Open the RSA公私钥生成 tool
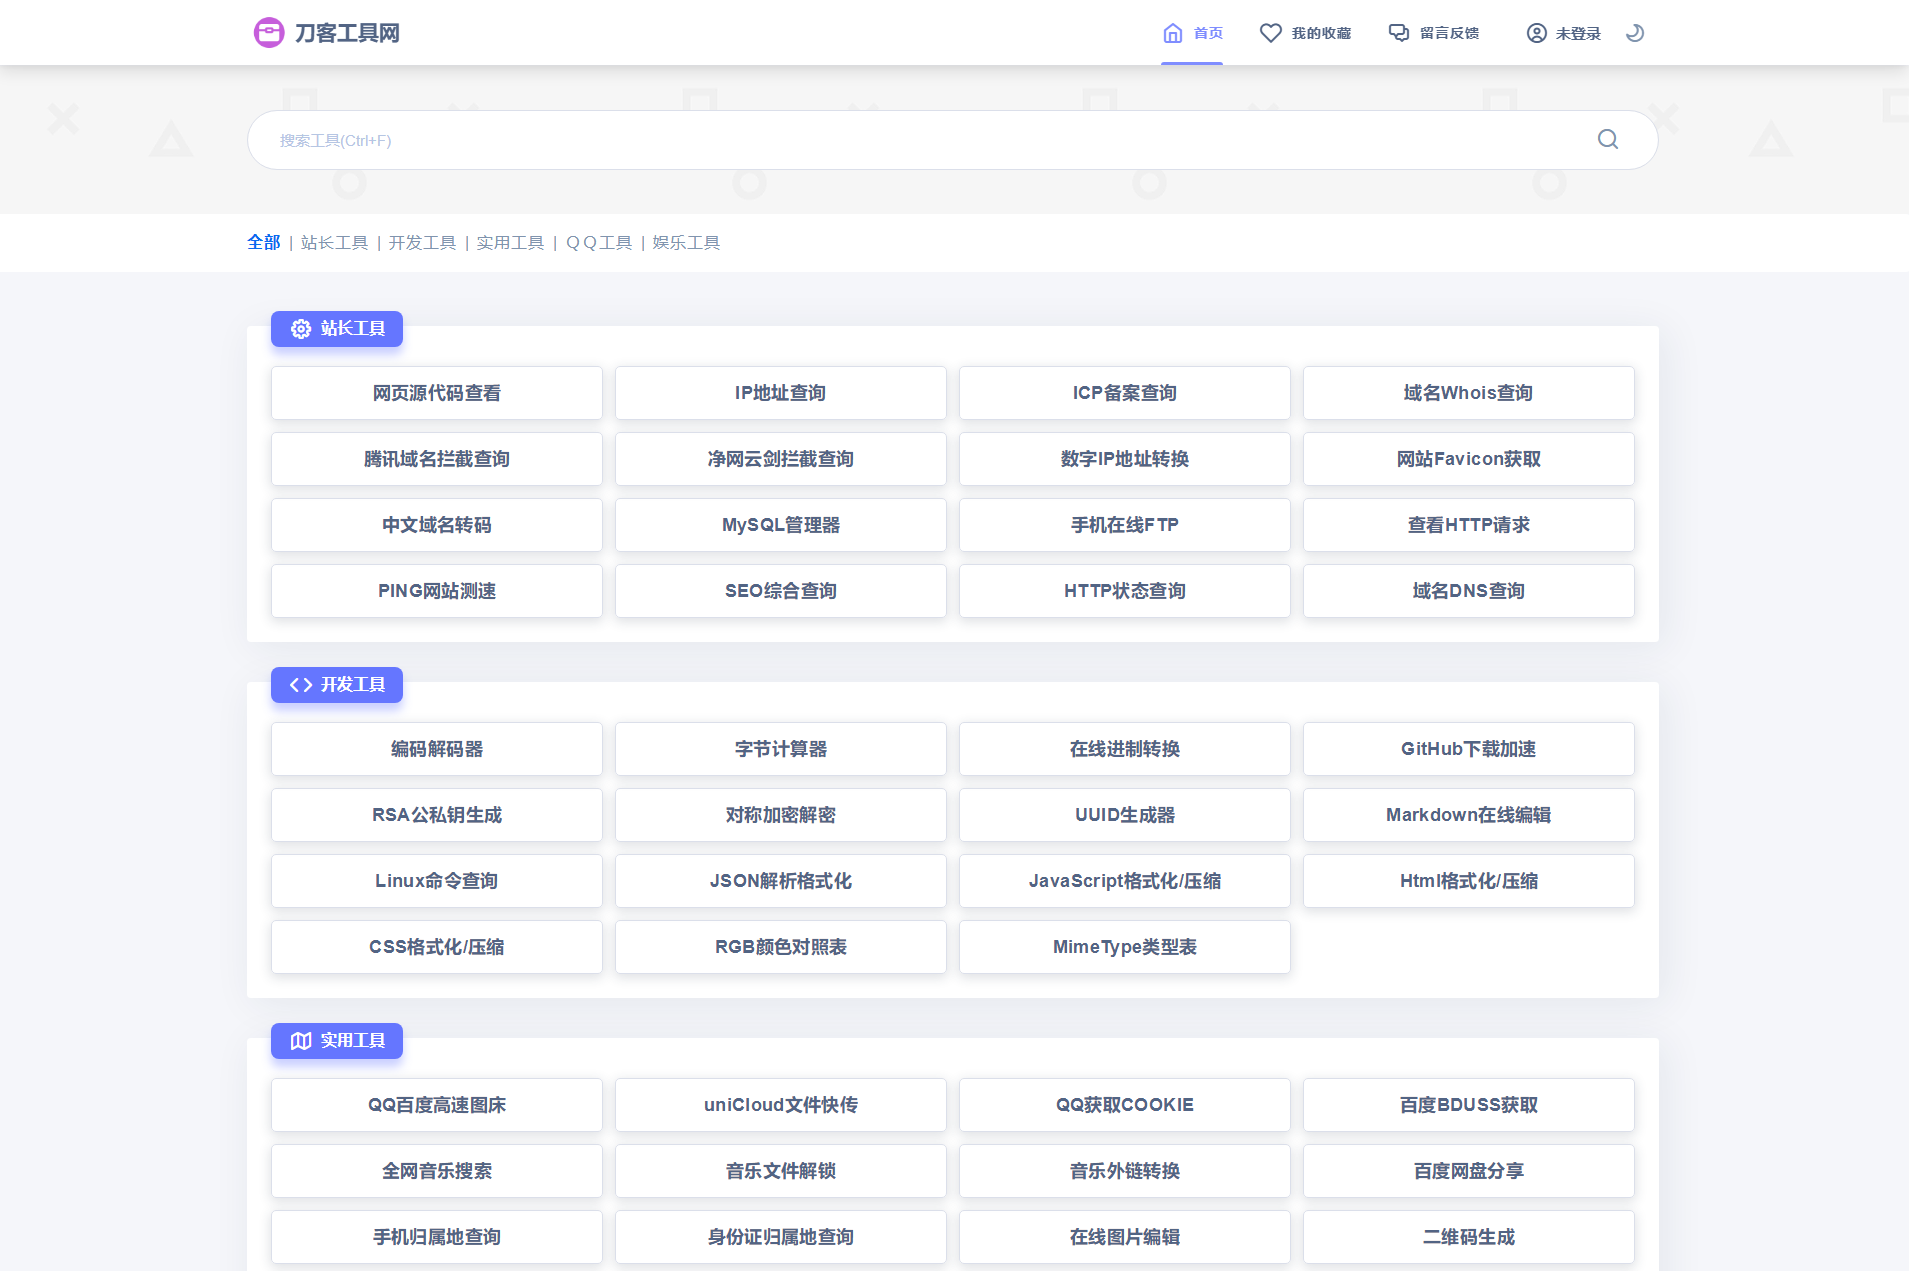The height and width of the screenshot is (1271, 1909). pos(437,815)
